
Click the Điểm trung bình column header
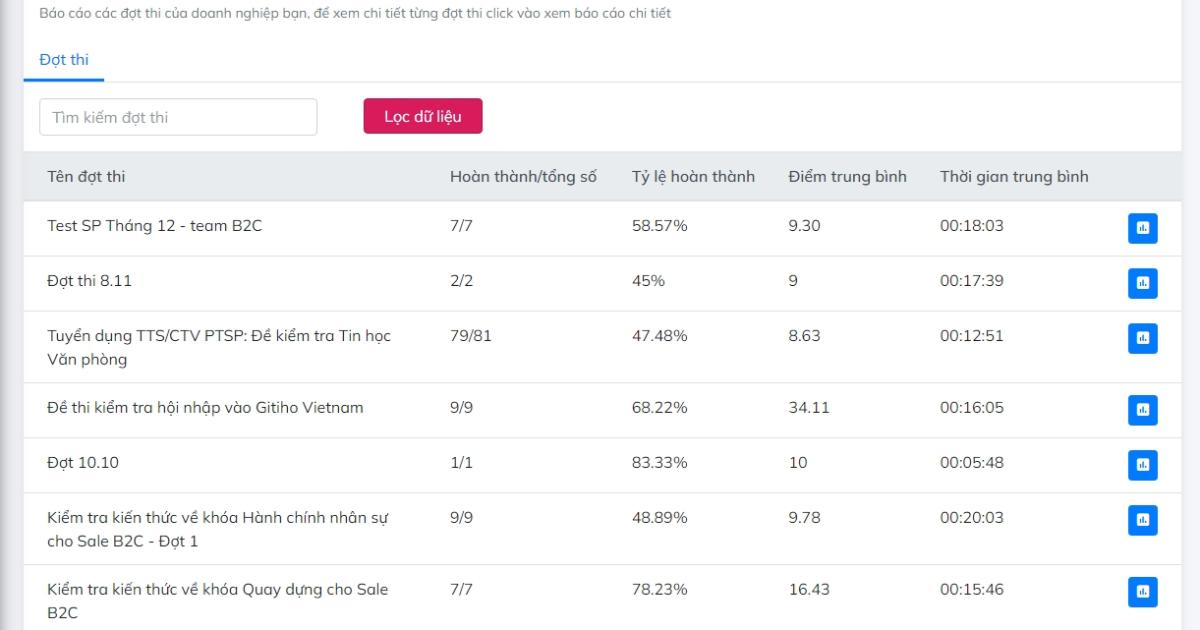coord(847,177)
